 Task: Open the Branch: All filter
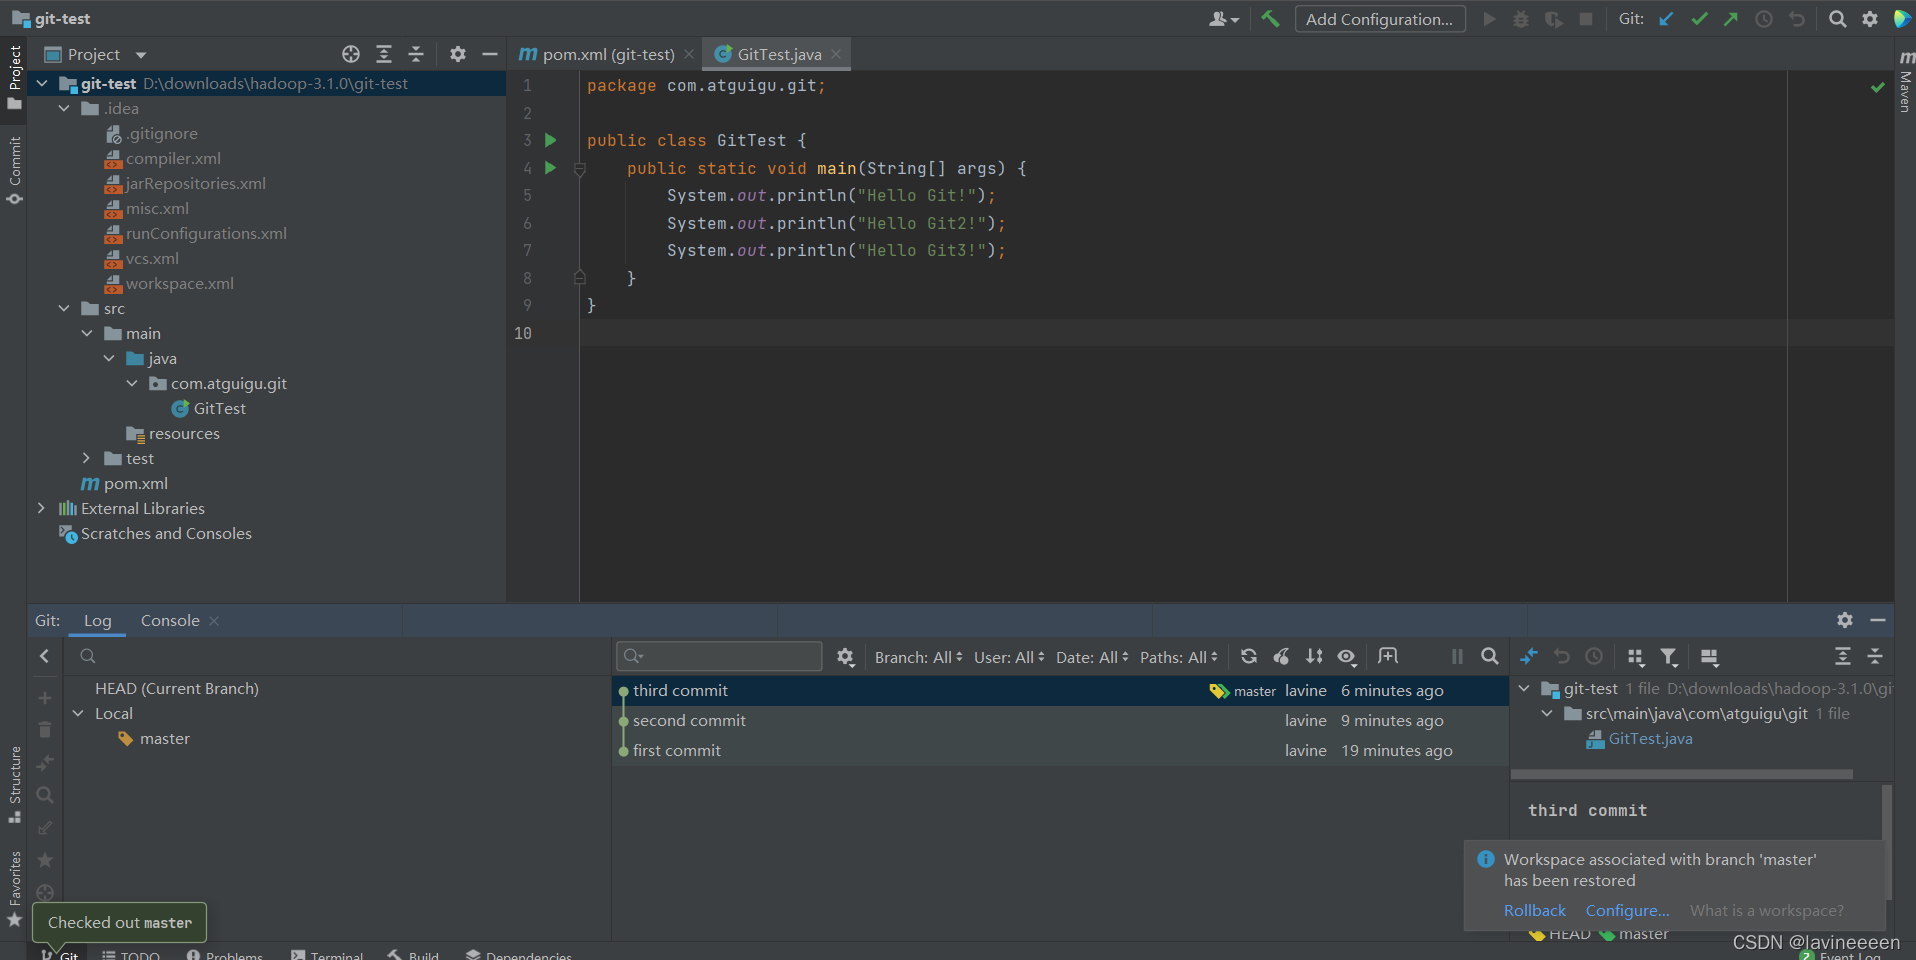pyautogui.click(x=918, y=657)
